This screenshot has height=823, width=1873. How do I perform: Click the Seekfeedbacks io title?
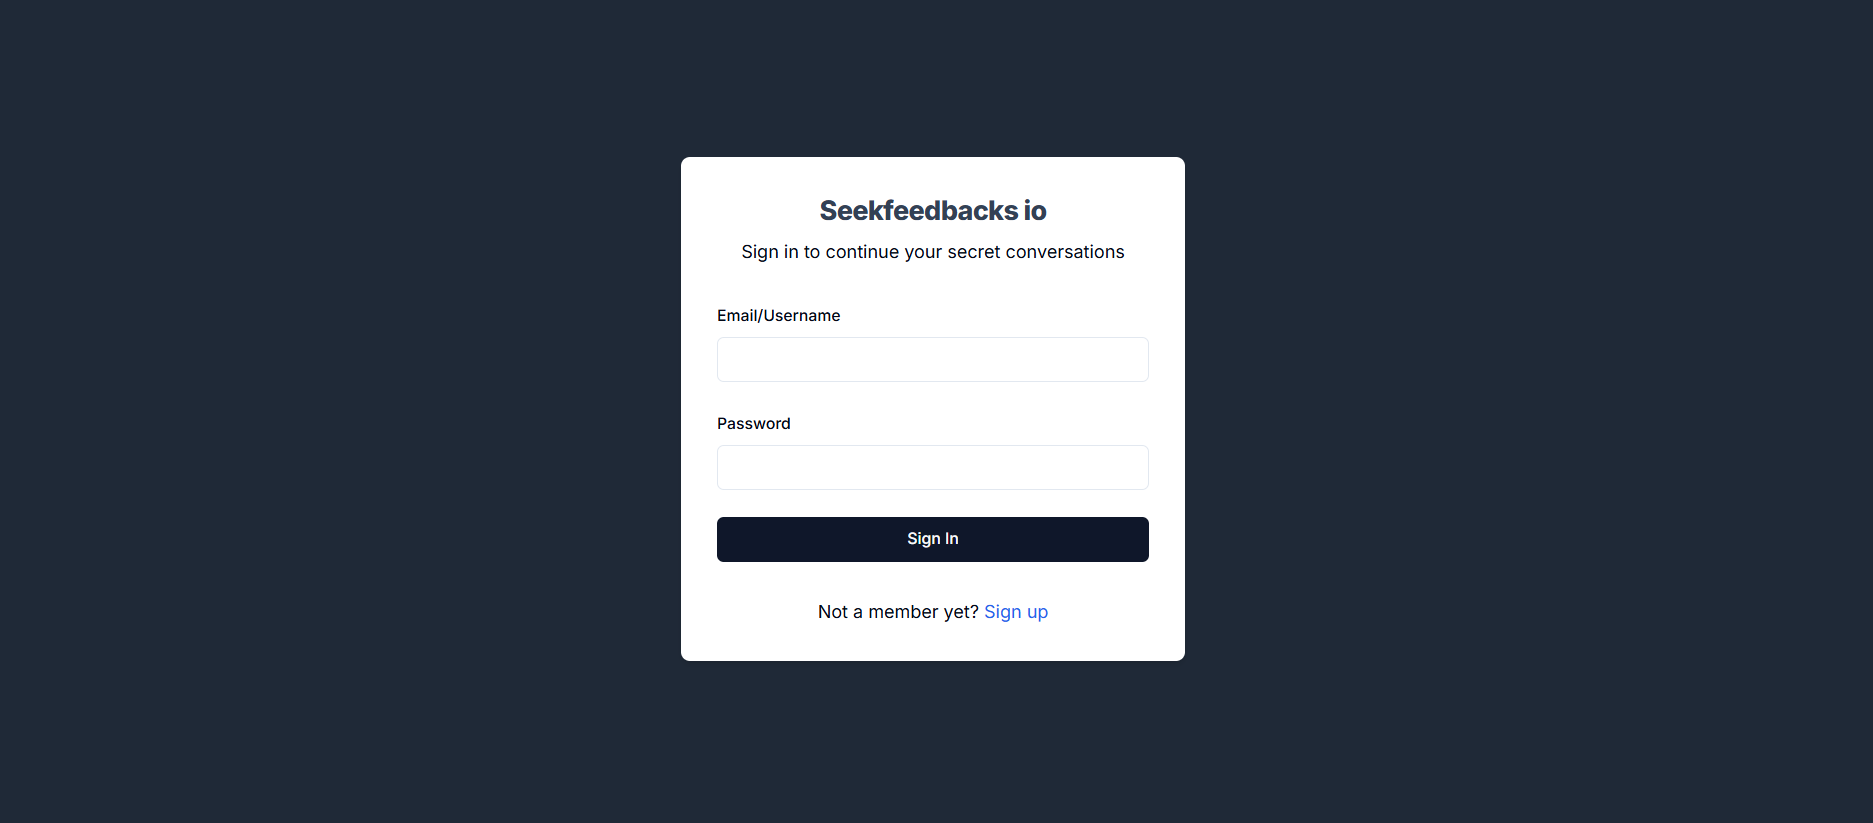click(x=932, y=210)
